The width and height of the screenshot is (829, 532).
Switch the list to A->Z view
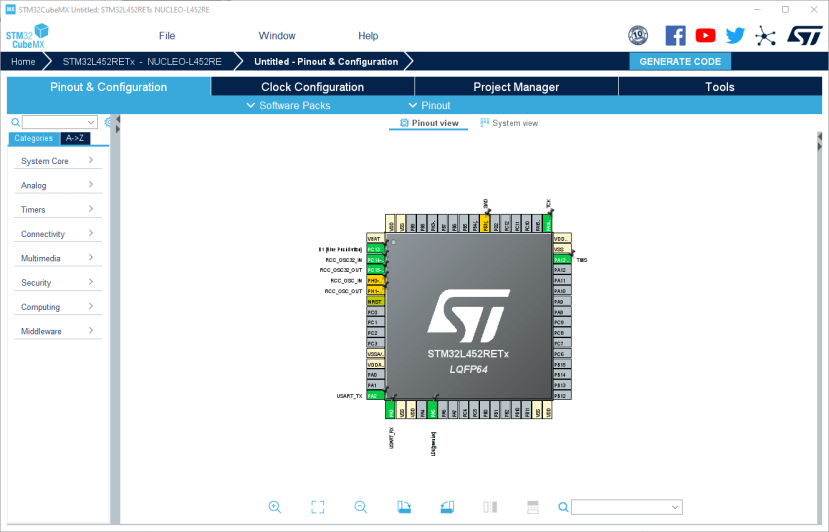tap(75, 138)
